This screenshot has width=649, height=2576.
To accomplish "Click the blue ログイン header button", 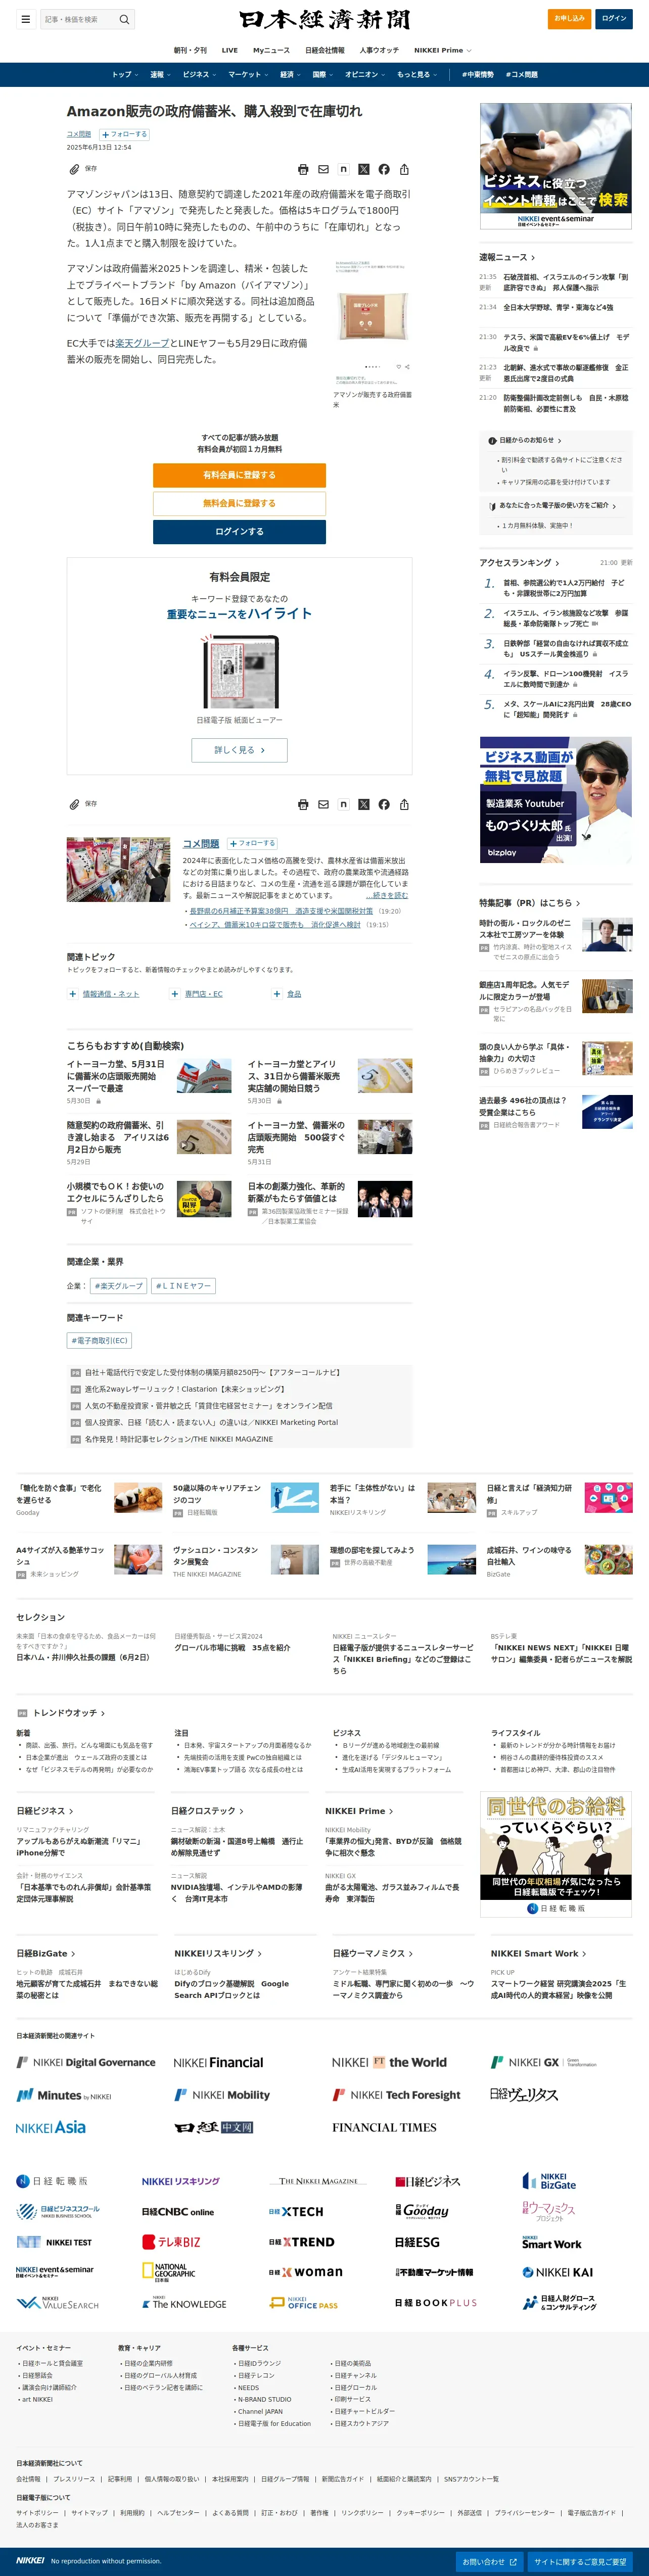I will coord(614,19).
